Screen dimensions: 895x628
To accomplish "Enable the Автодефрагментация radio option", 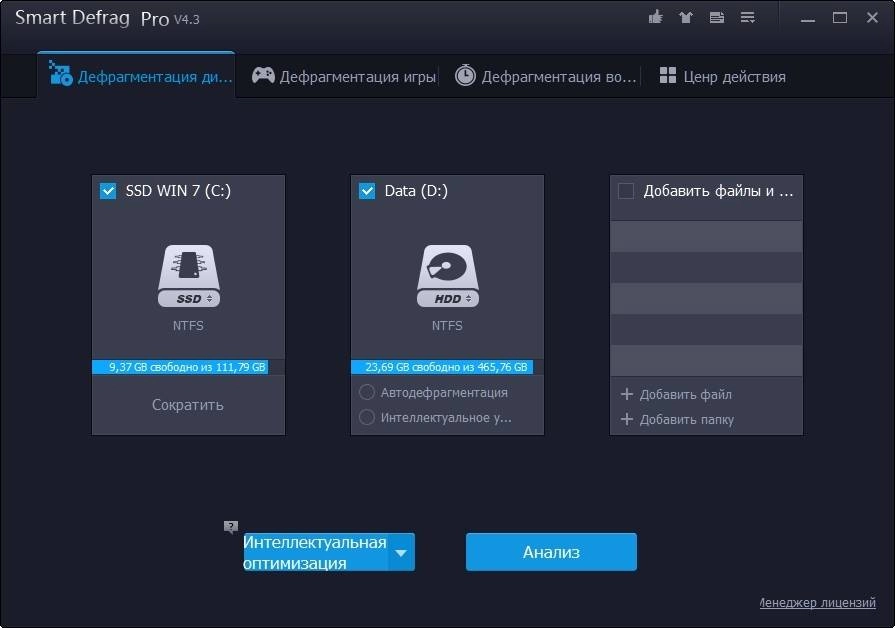I will pyautogui.click(x=366, y=392).
